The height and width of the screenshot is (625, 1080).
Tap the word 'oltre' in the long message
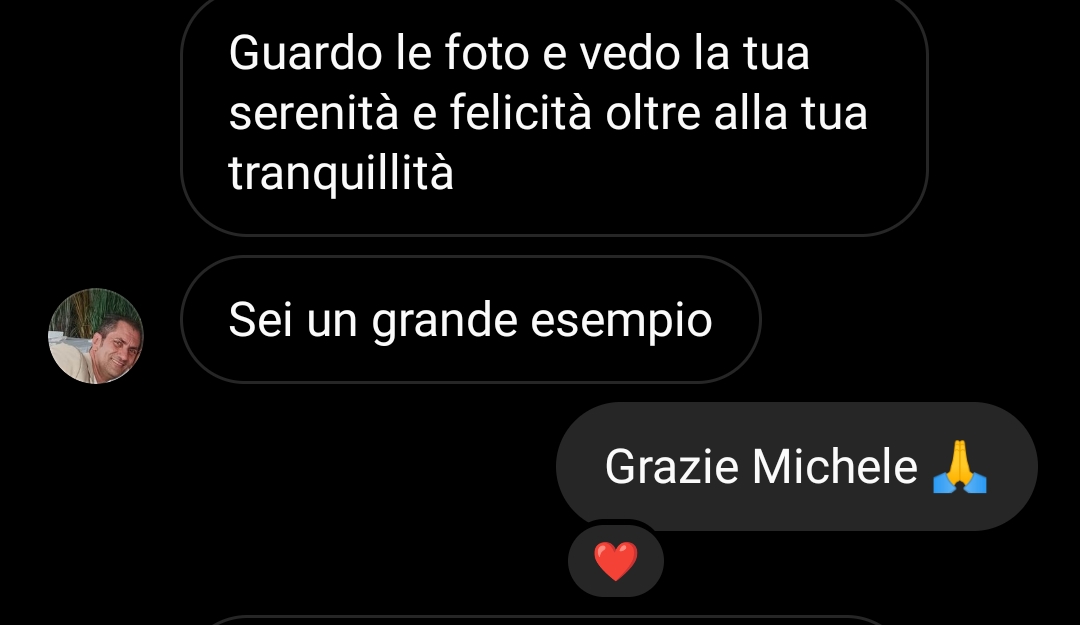click(653, 113)
